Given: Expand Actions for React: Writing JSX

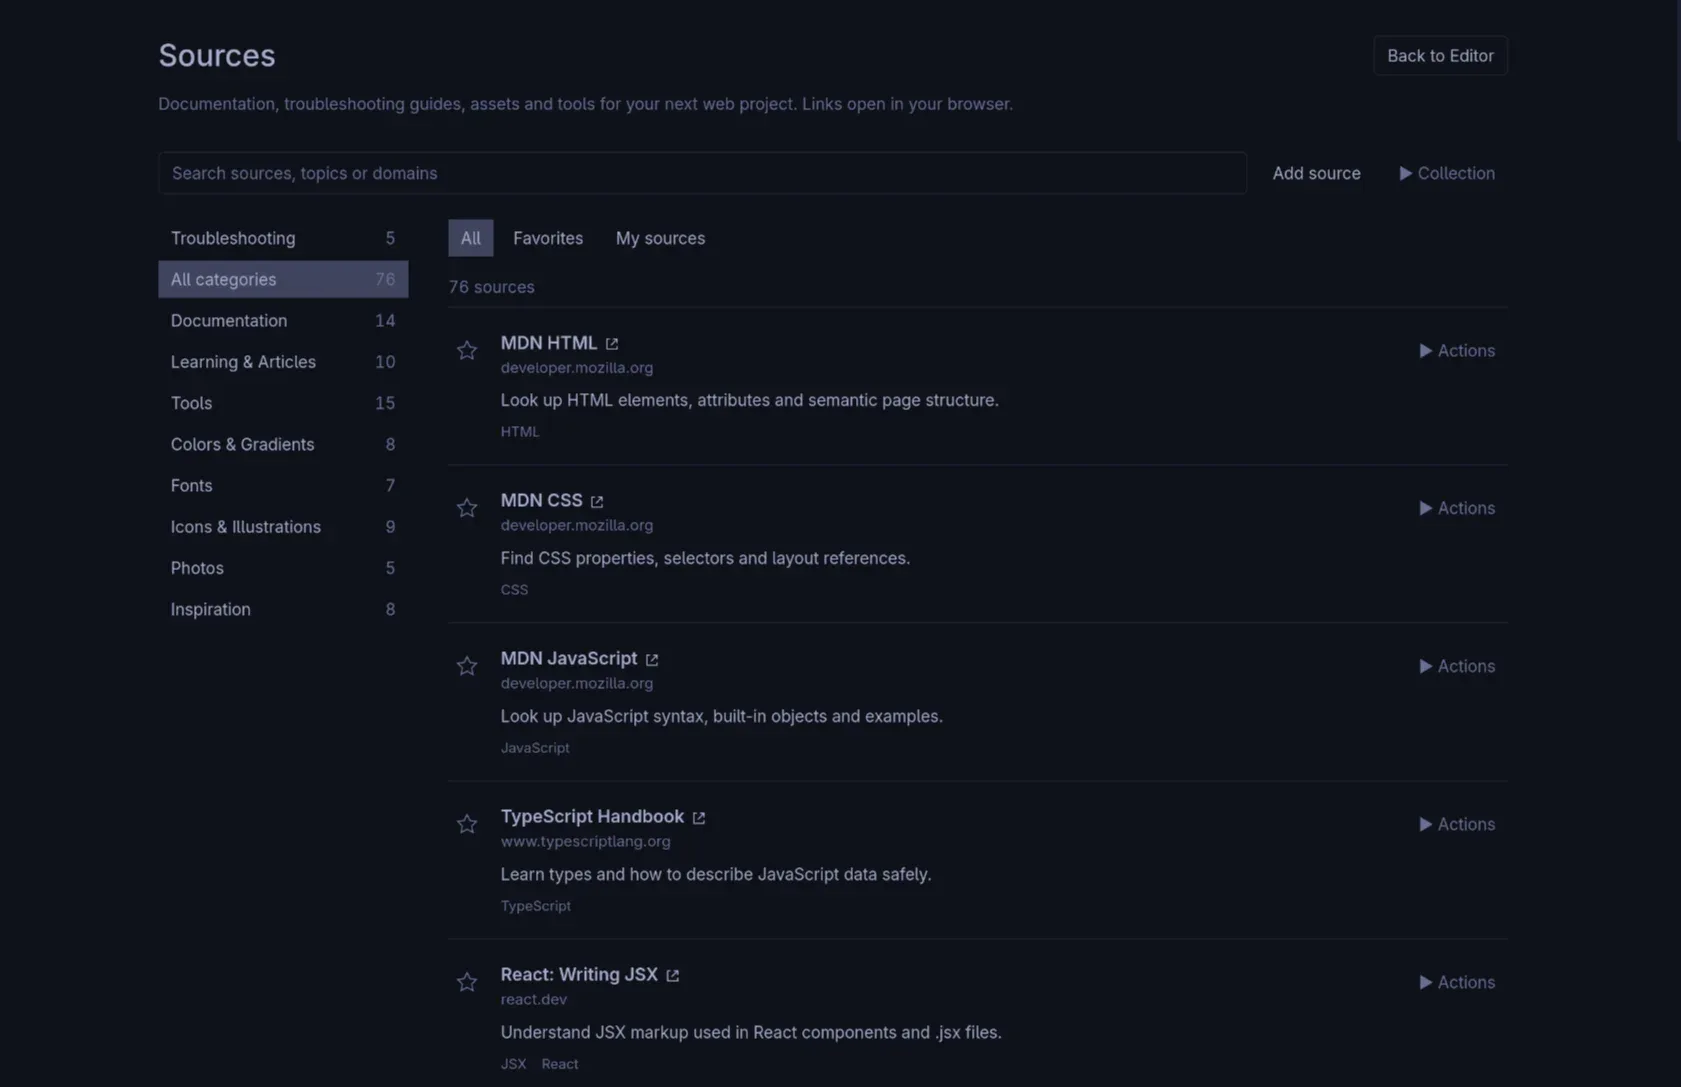Looking at the screenshot, I should point(1457,982).
